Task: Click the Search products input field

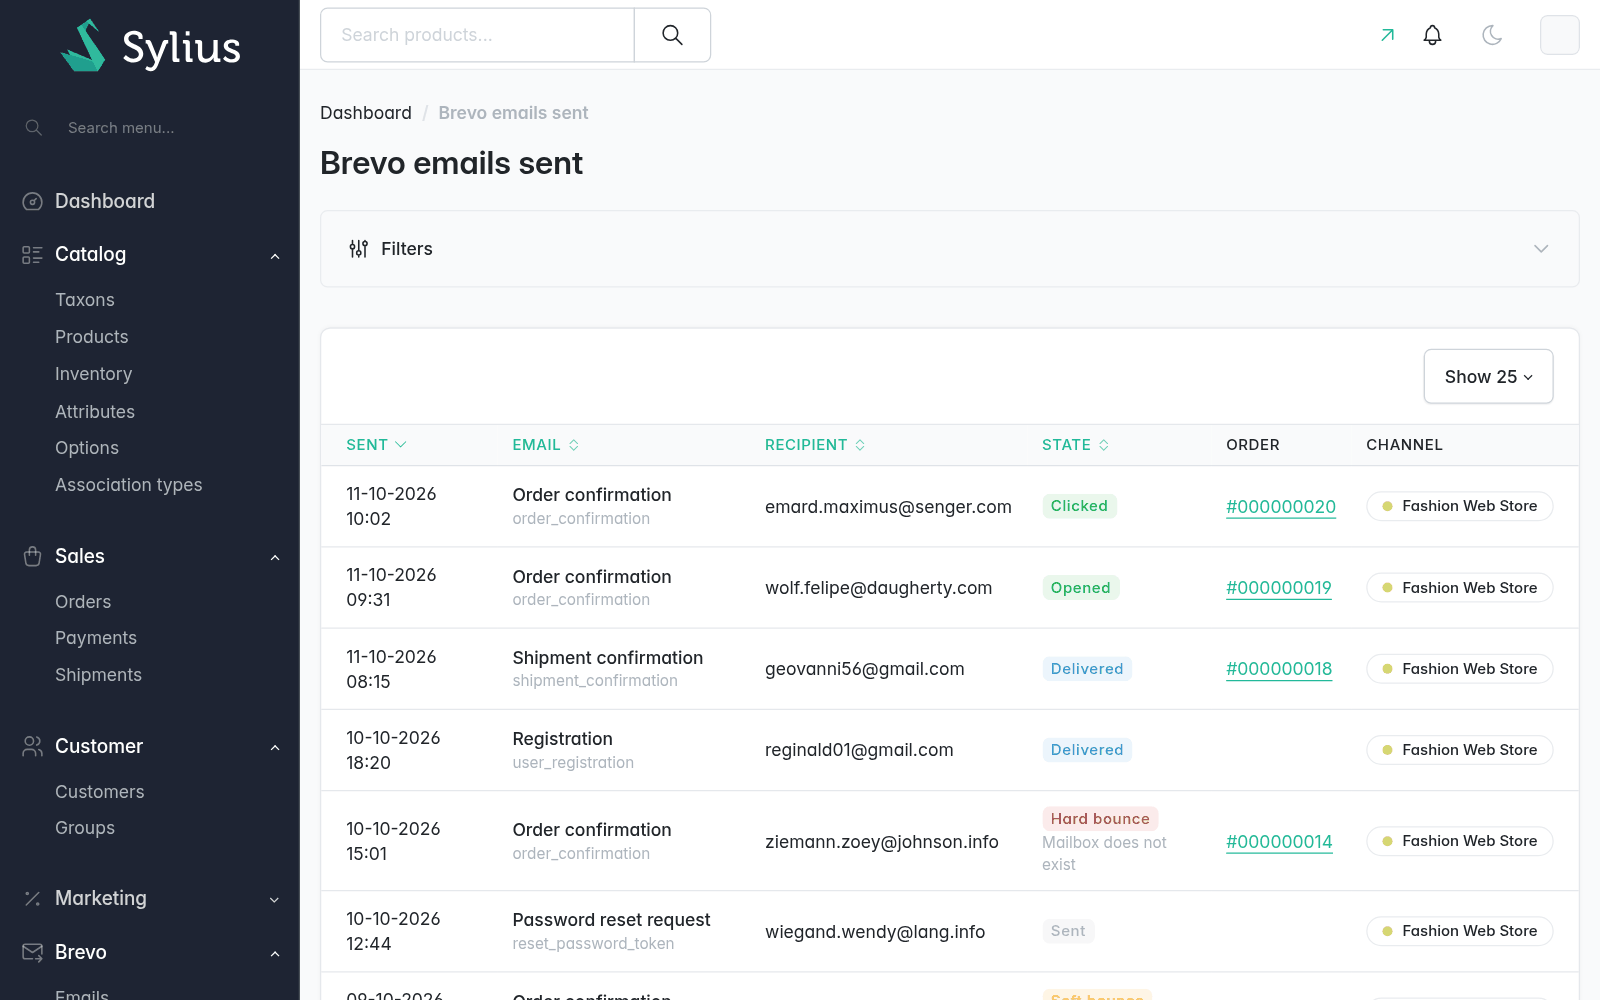Action: pyautogui.click(x=477, y=35)
